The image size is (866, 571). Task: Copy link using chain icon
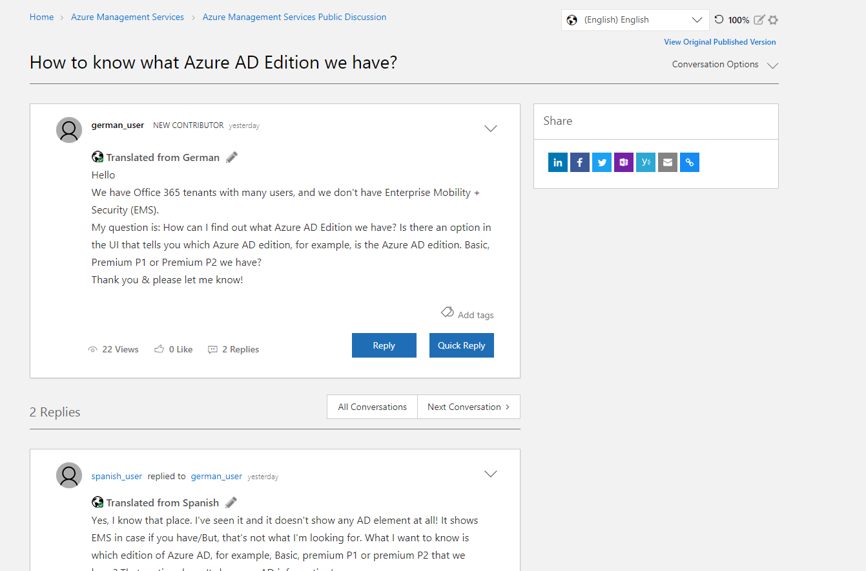coord(690,162)
